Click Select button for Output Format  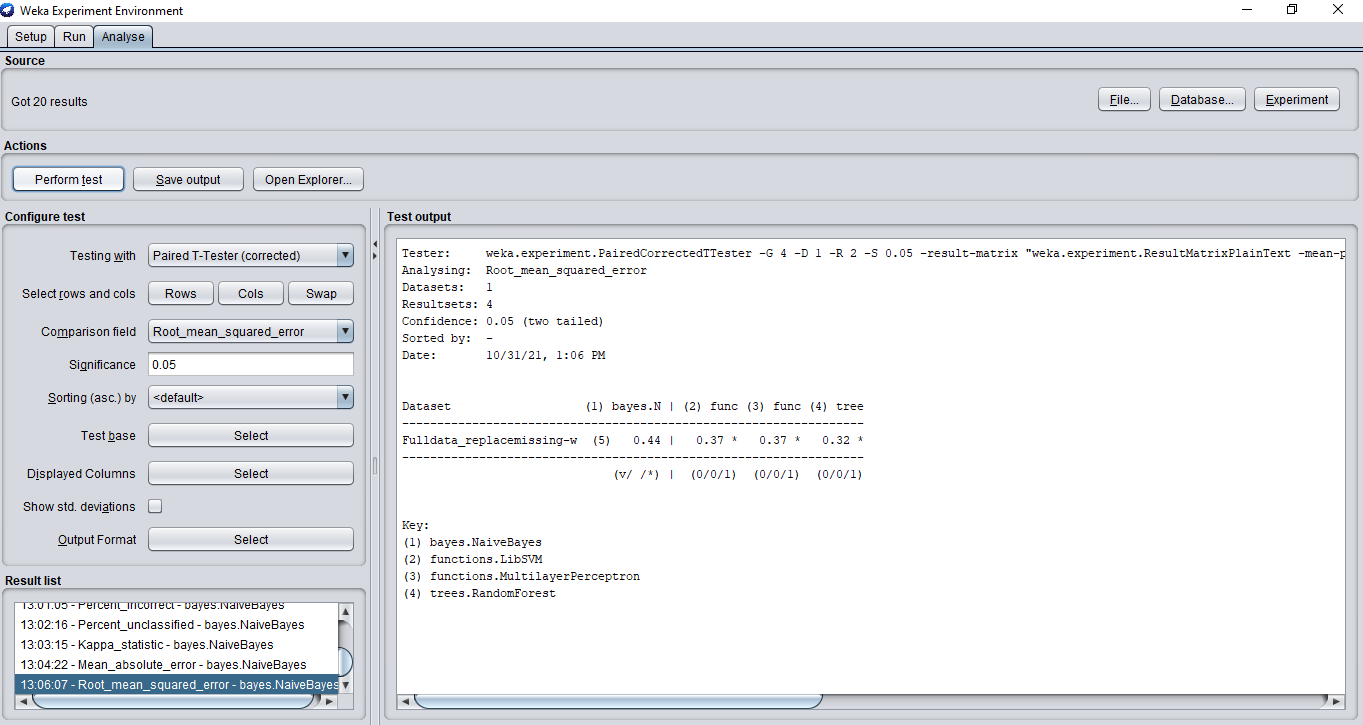click(x=251, y=540)
